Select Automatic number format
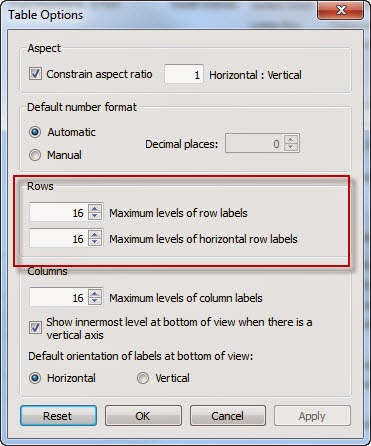The height and width of the screenshot is (446, 371). (x=35, y=132)
